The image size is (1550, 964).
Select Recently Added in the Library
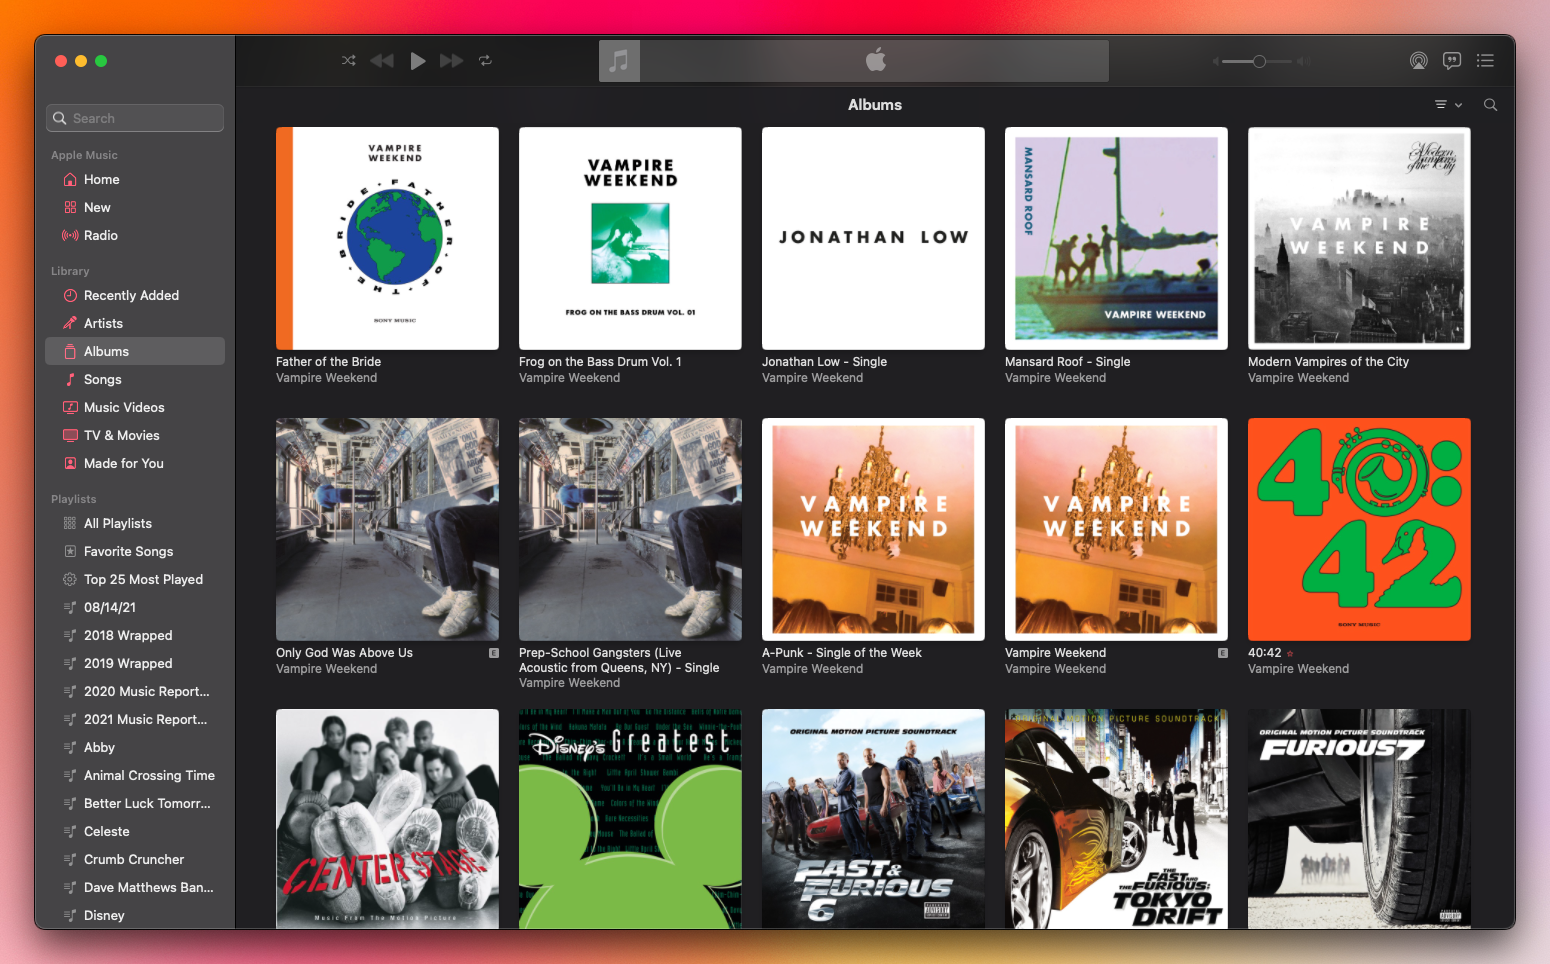pyautogui.click(x=131, y=295)
